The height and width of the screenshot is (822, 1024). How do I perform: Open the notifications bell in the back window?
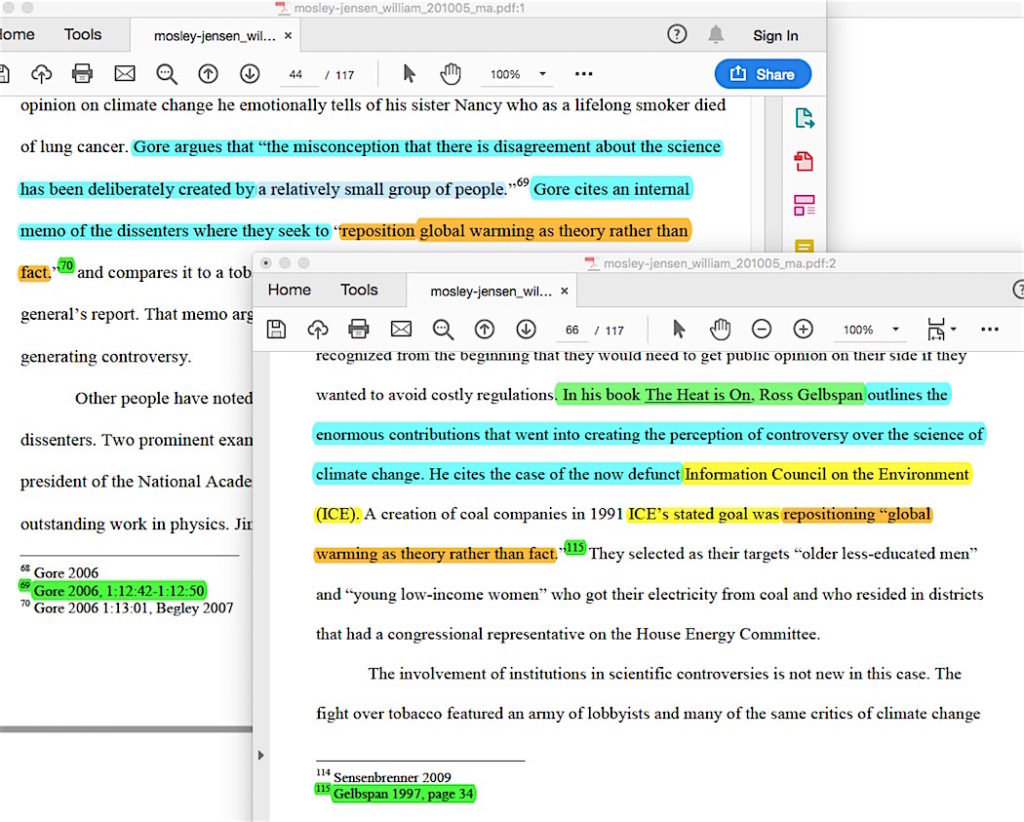716,35
